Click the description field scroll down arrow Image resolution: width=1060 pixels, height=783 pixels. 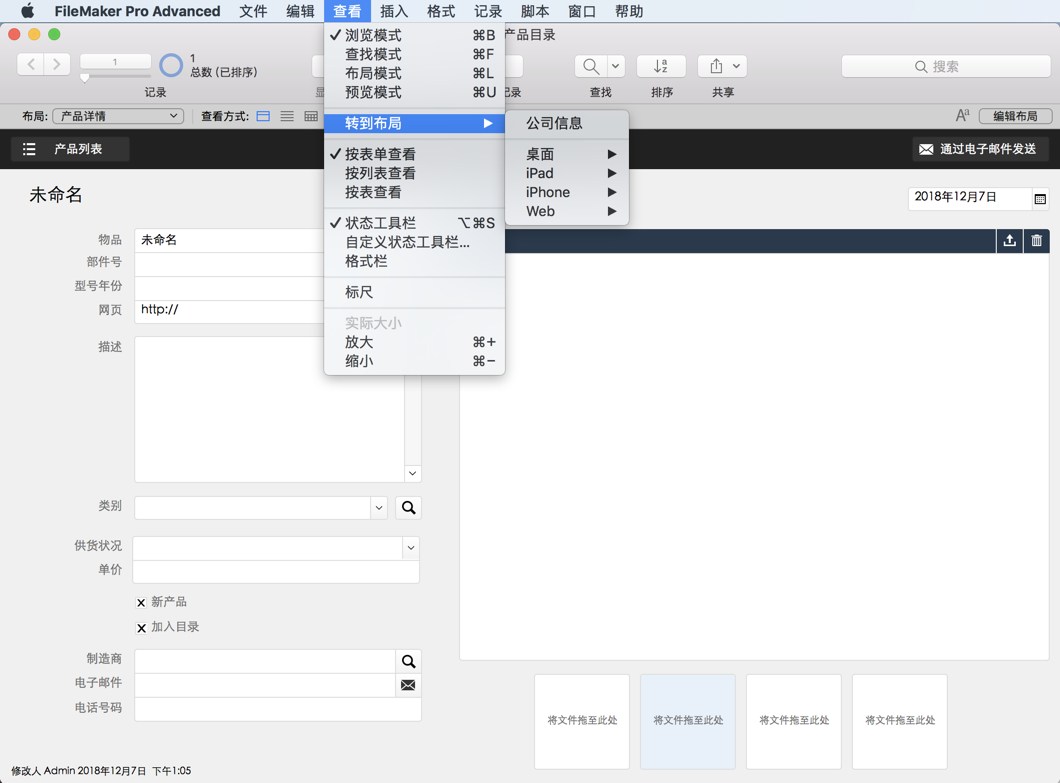(x=412, y=473)
